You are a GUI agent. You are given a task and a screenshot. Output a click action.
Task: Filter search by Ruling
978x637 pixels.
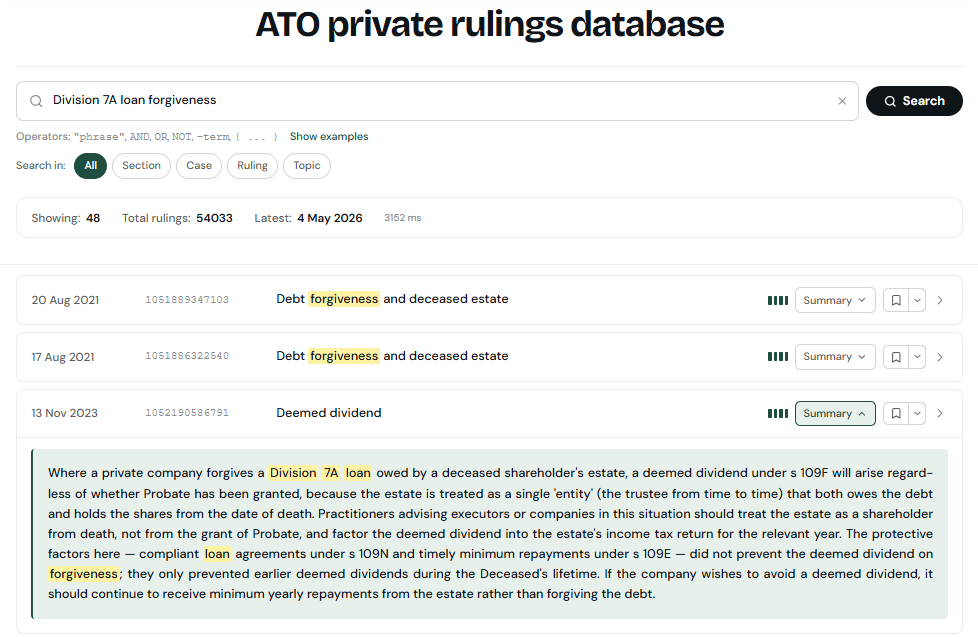coord(253,166)
